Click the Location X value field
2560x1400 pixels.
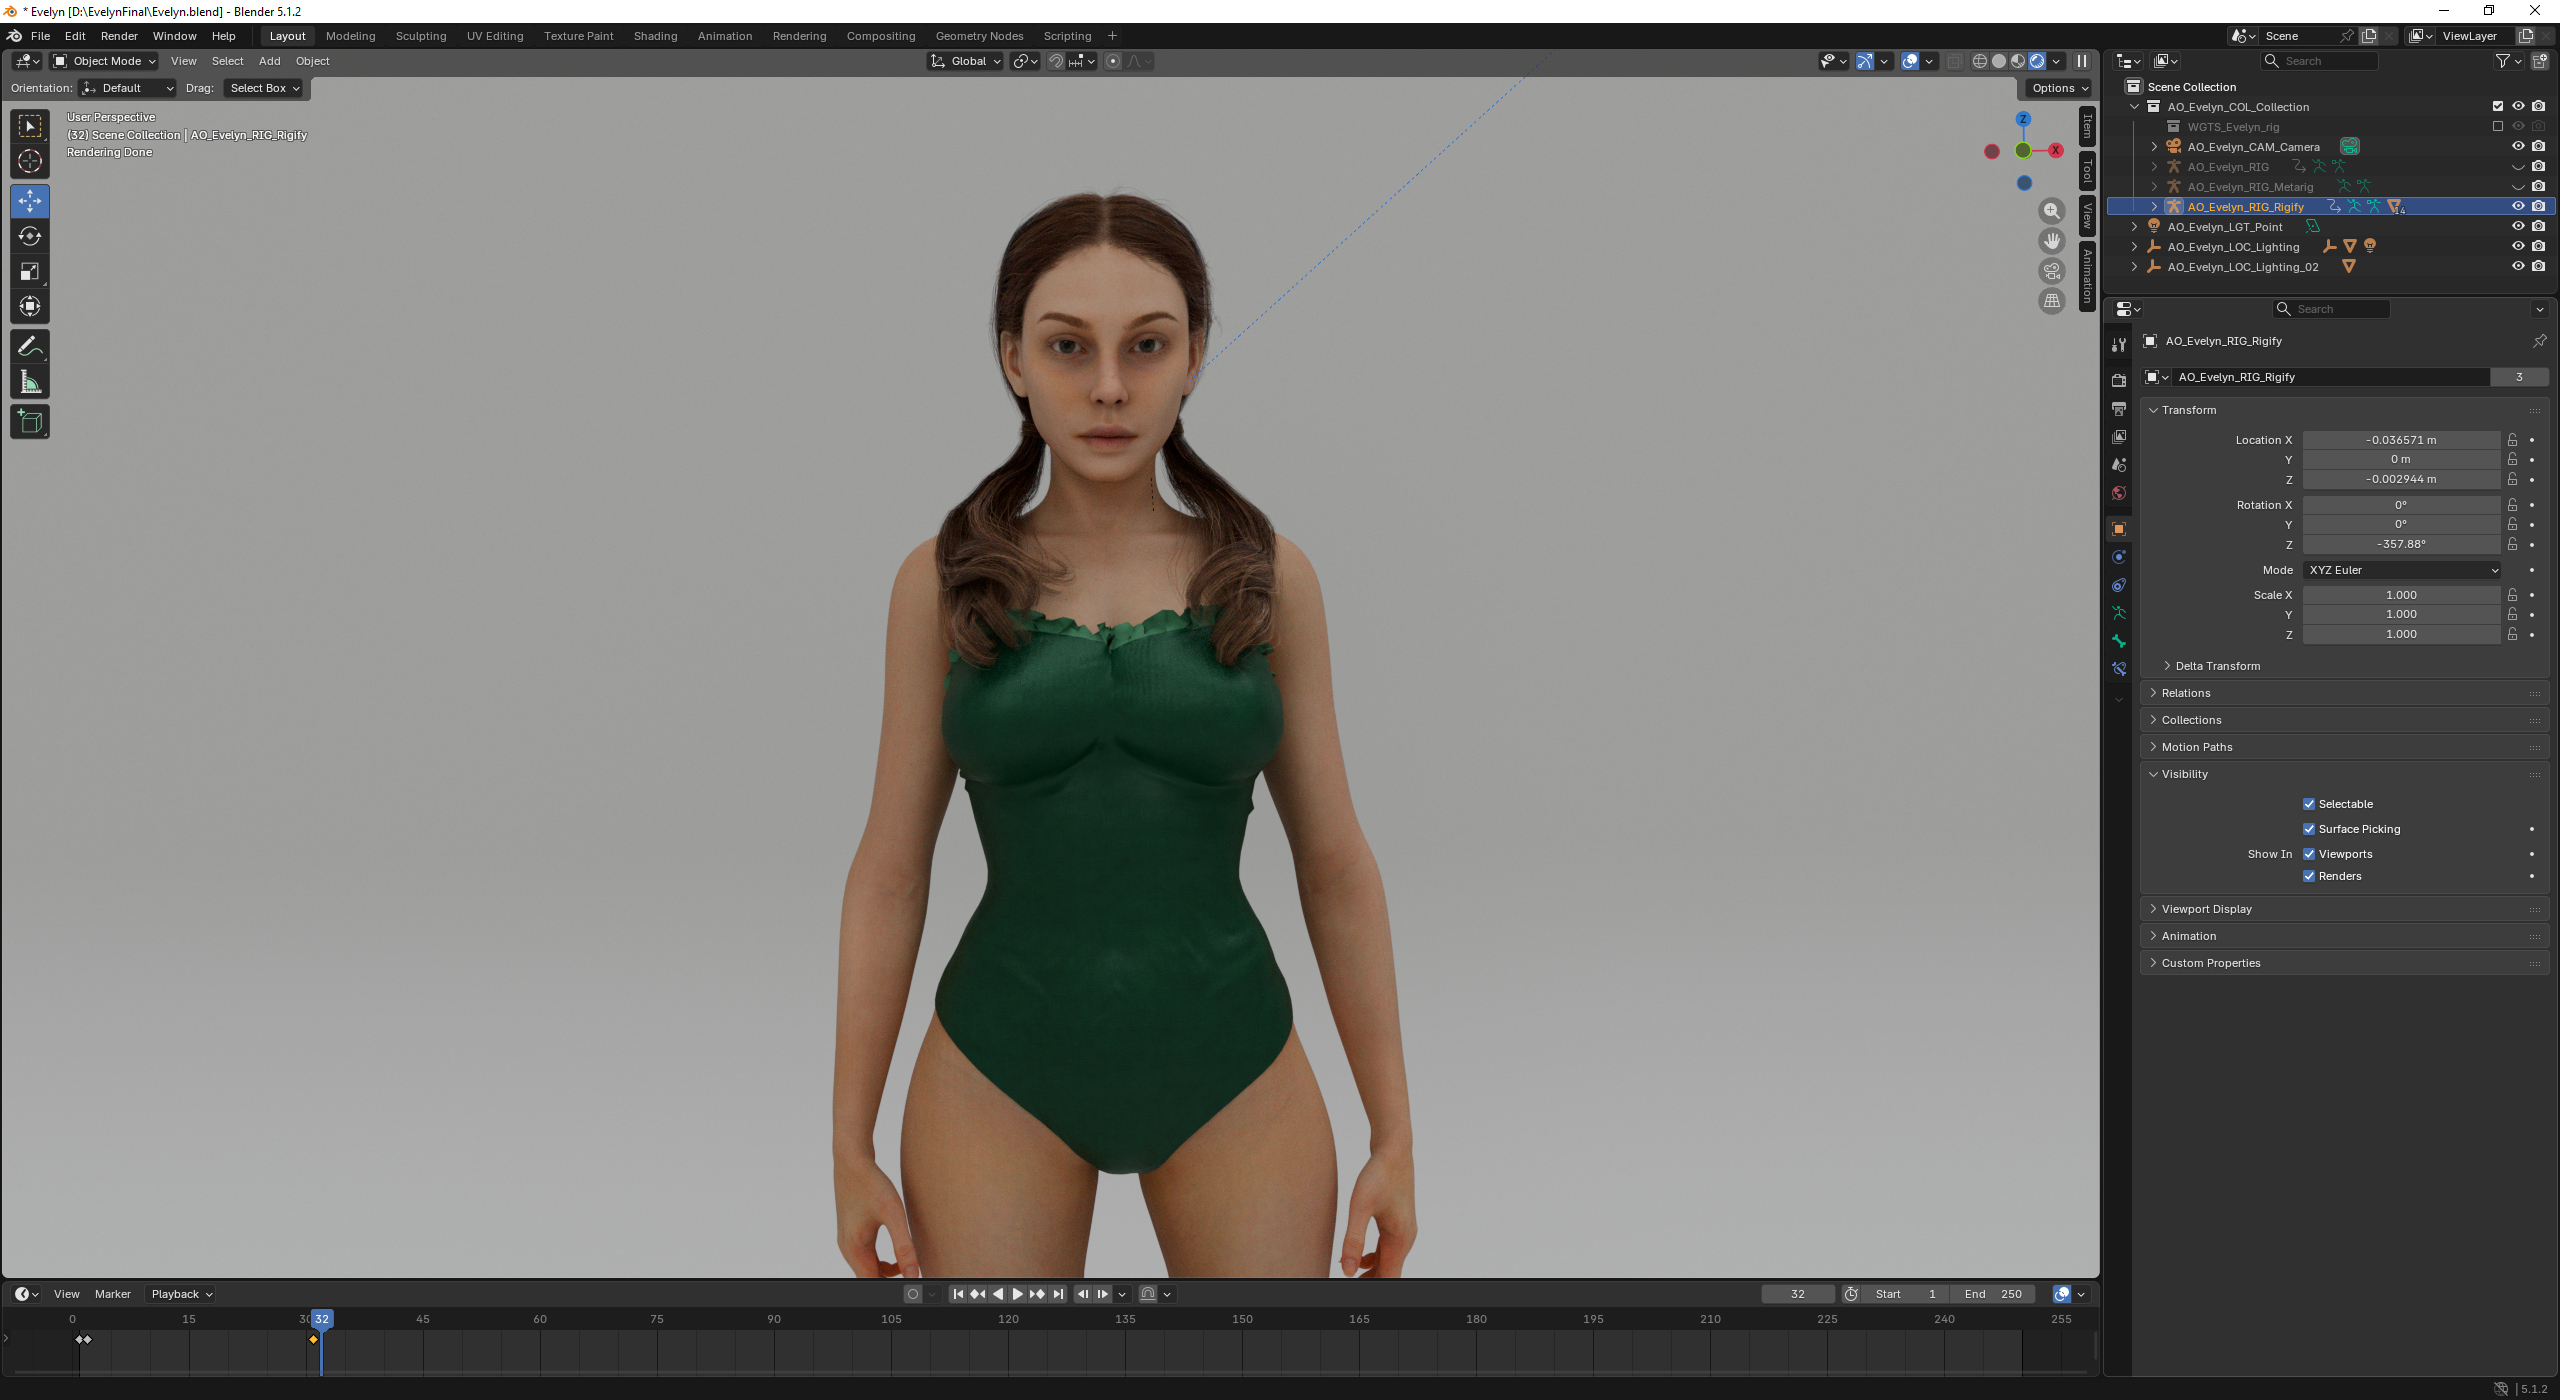[2401, 440]
